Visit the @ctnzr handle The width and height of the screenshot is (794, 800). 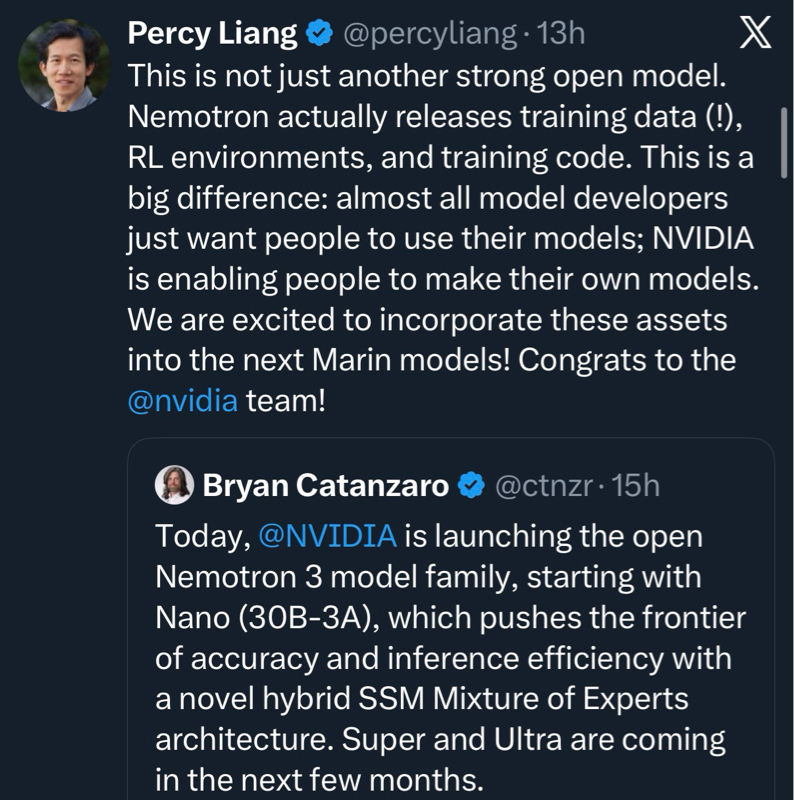545,486
